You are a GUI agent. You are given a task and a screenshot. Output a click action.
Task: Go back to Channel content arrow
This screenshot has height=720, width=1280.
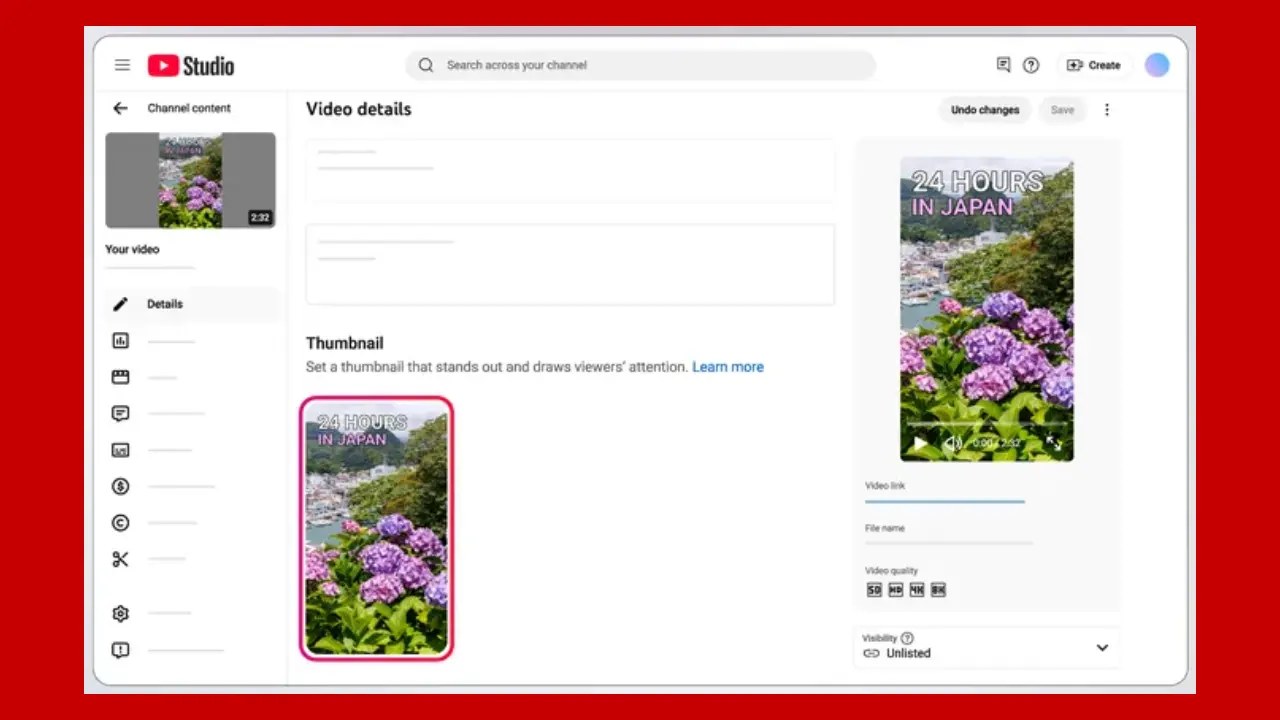(x=120, y=108)
